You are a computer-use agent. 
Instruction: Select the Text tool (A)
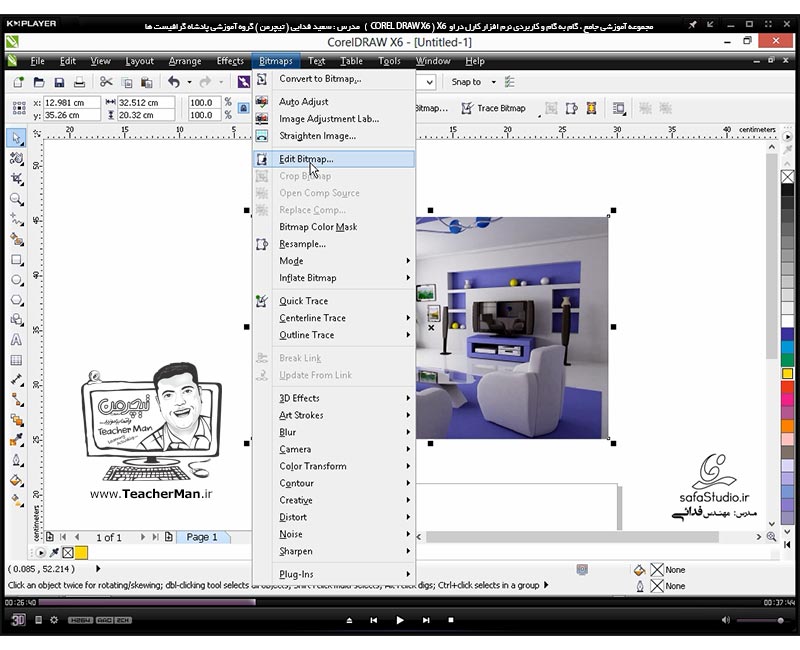pyautogui.click(x=16, y=340)
